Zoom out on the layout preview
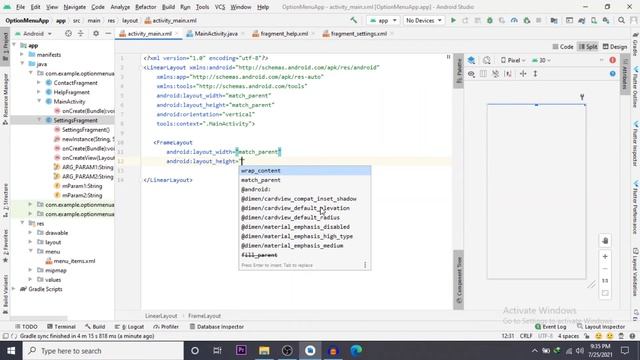 coord(605,269)
